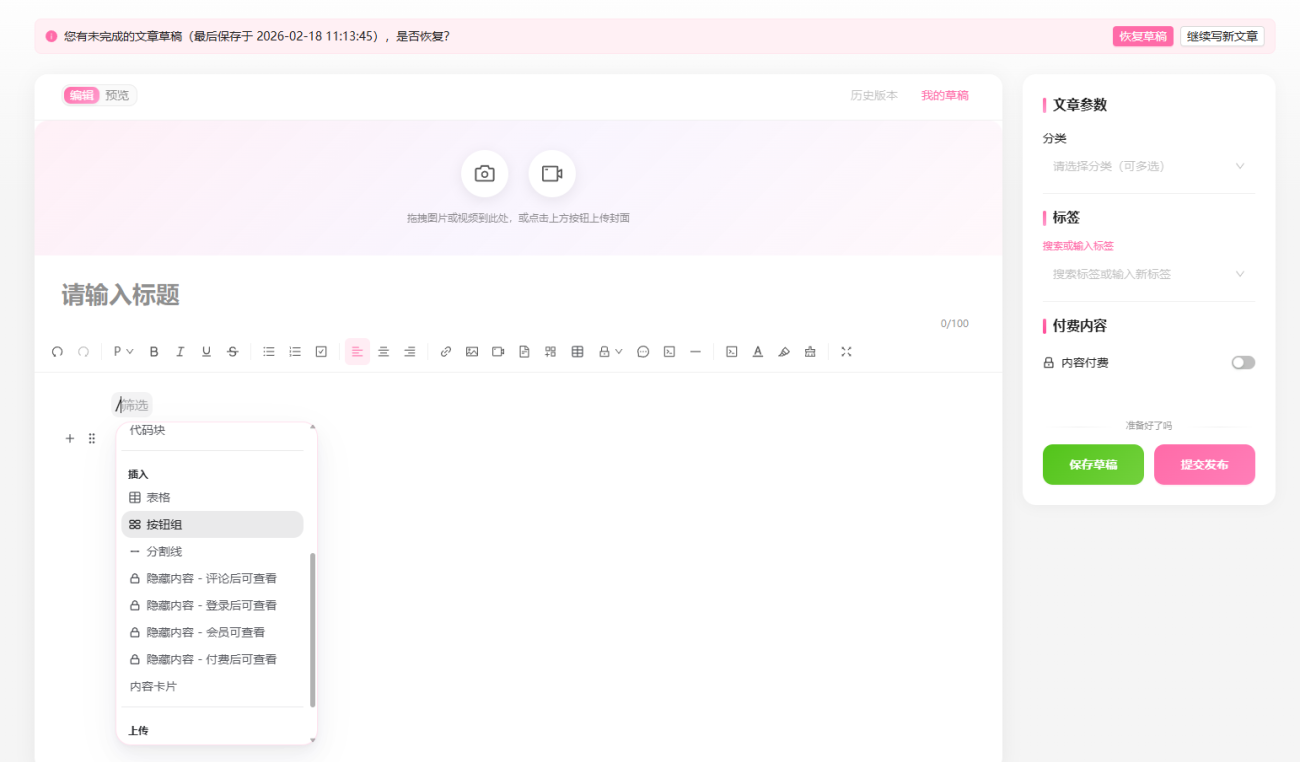
Task: Switch the editor to 预览 mode
Action: coord(117,96)
